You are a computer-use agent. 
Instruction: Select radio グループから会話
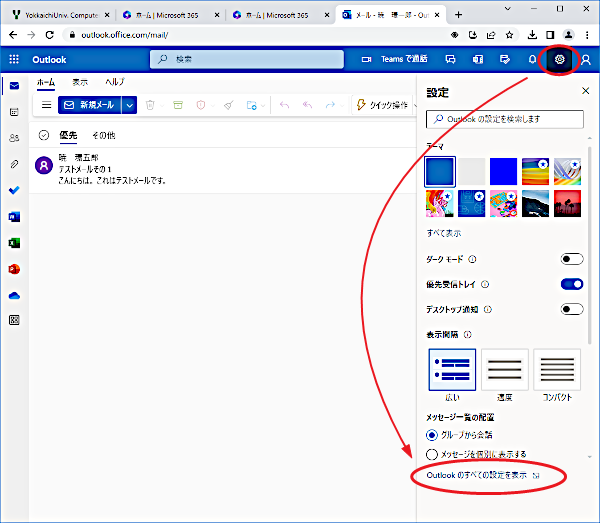click(x=432, y=435)
